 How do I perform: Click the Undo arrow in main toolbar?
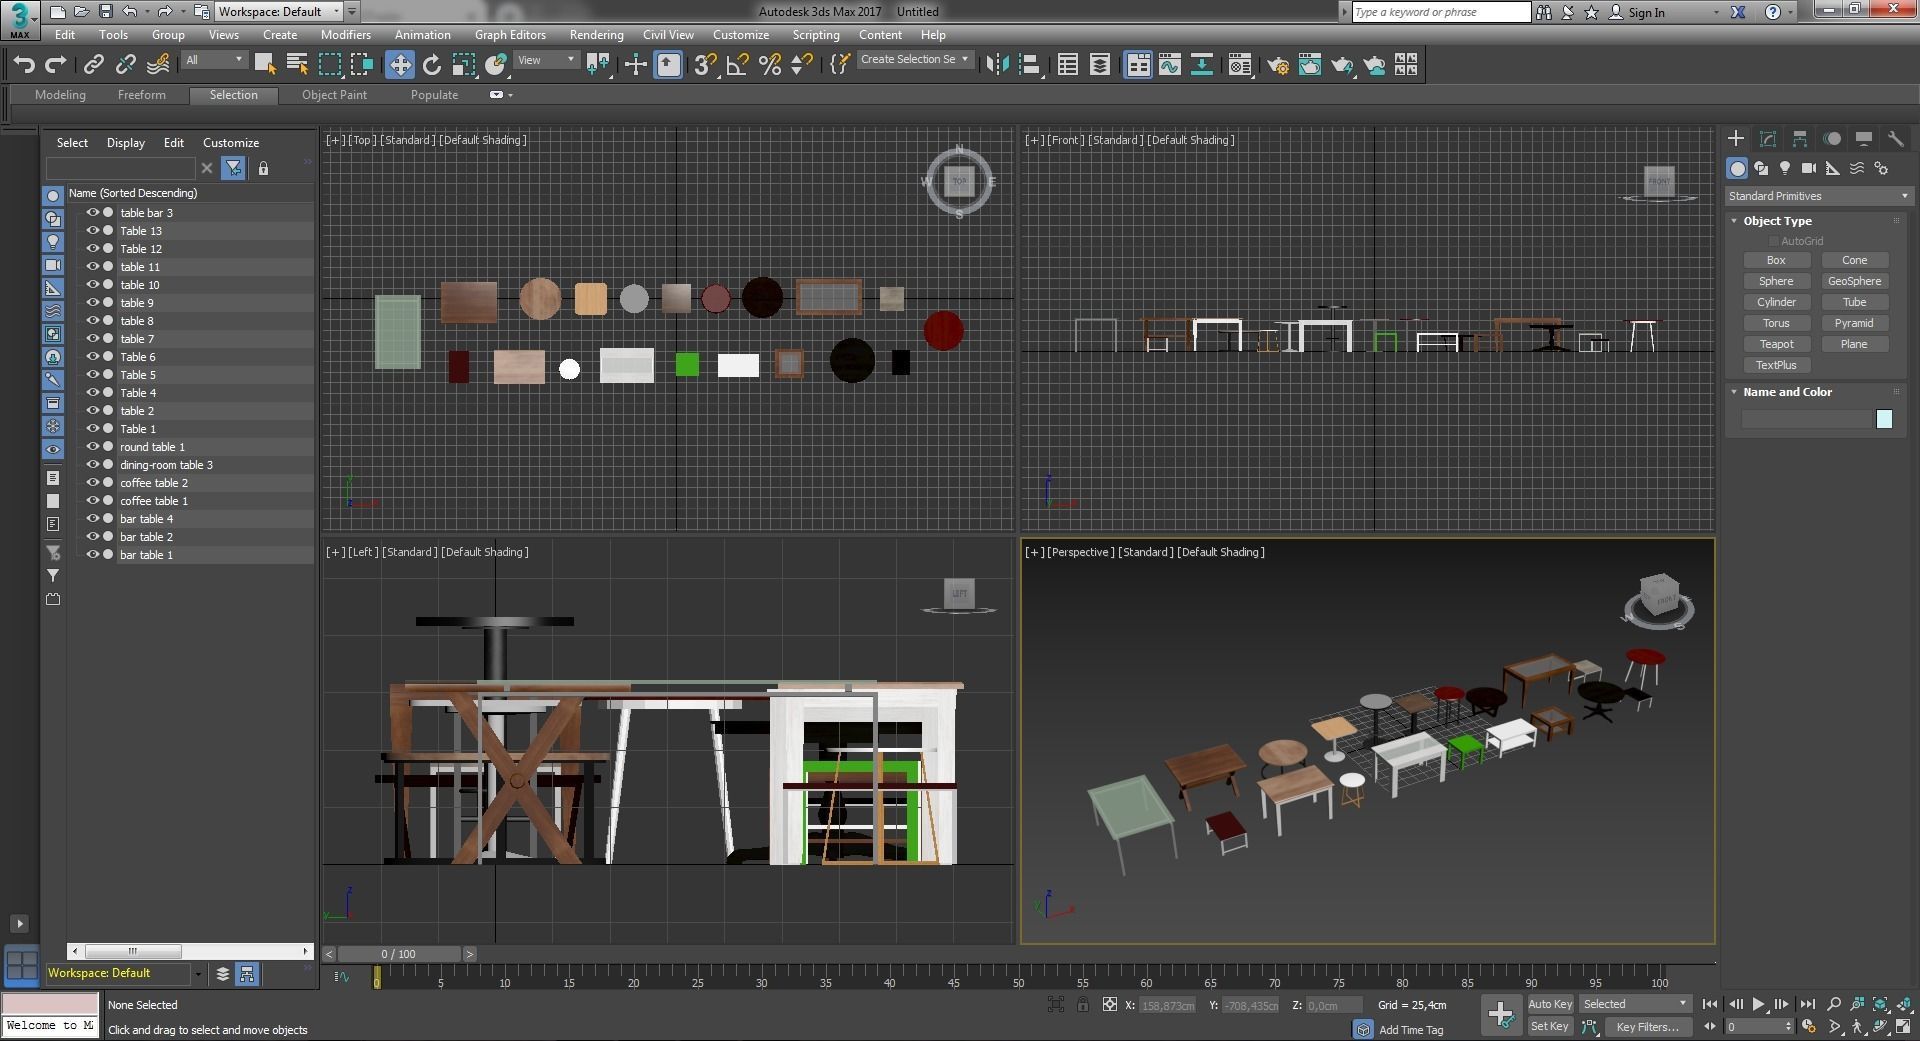point(24,65)
